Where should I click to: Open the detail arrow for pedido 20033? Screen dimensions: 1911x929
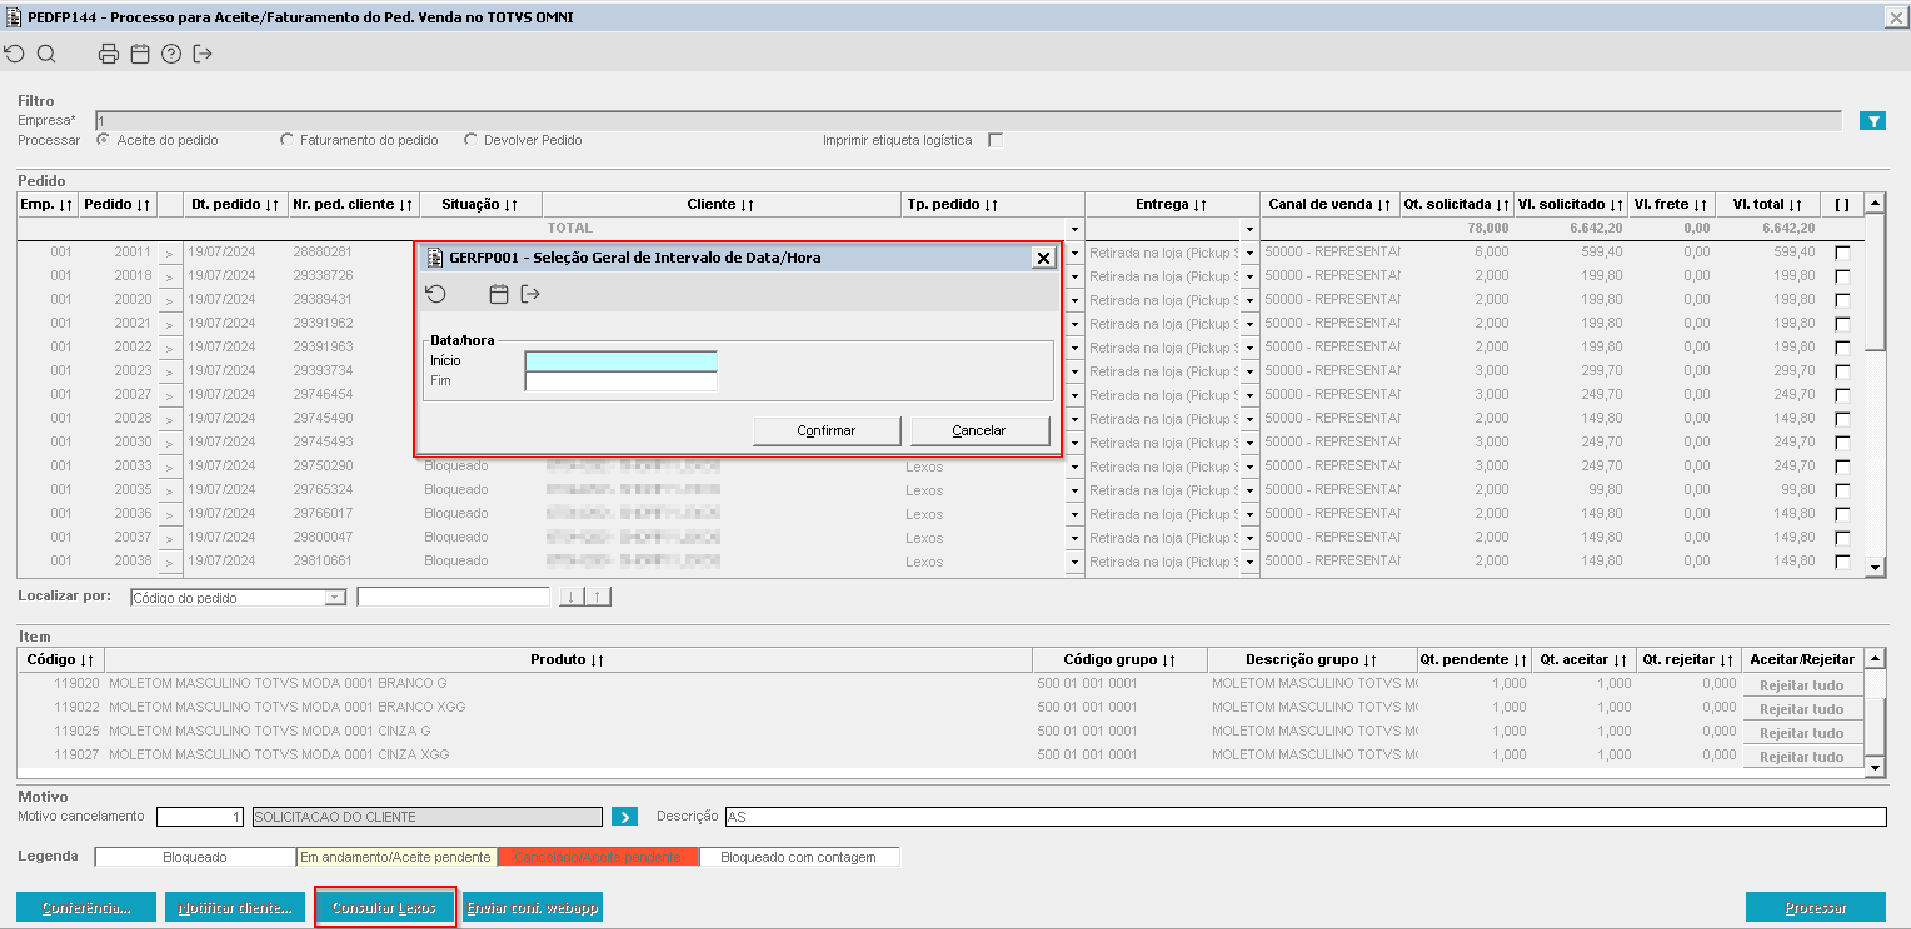pyautogui.click(x=169, y=467)
